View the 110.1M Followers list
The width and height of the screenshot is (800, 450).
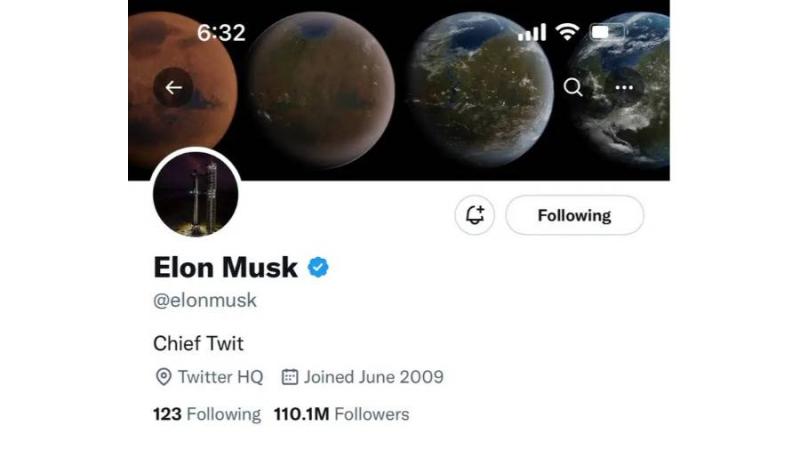tap(341, 414)
